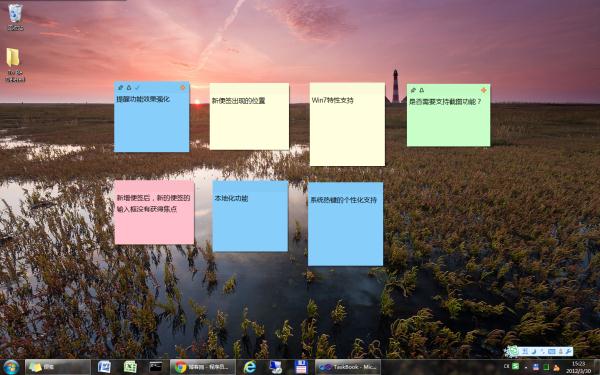Toggle the pin icon on green 截图功能 note

[x=413, y=90]
